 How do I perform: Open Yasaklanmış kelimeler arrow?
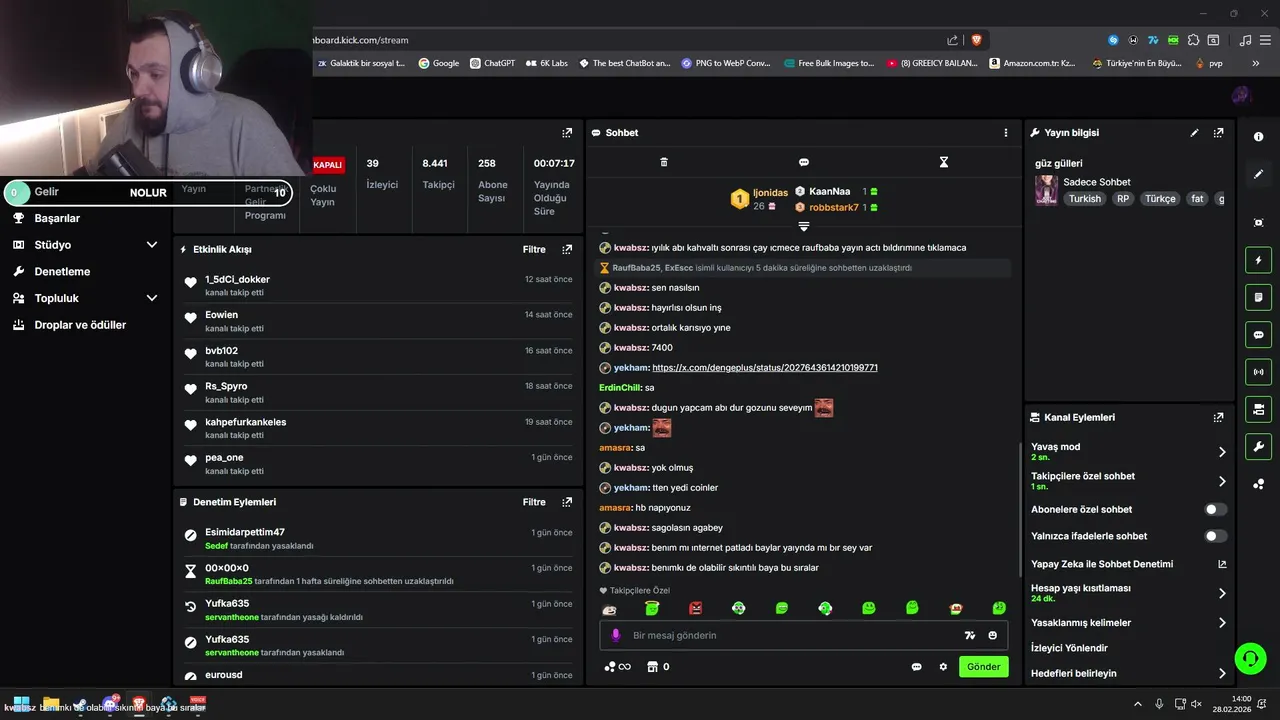[x=1222, y=623]
